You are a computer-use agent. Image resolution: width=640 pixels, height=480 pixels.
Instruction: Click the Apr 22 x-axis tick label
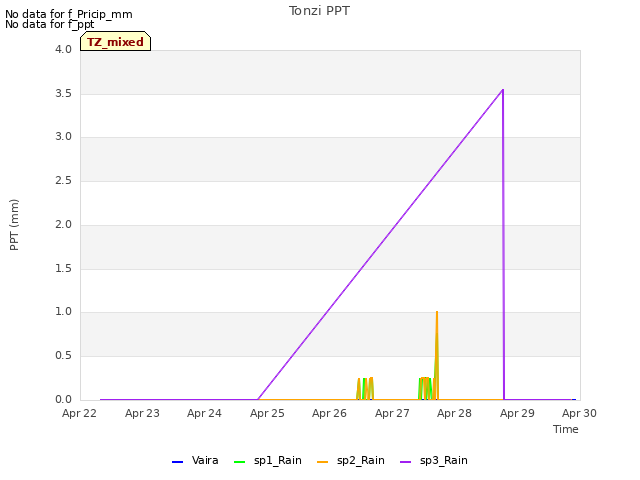pos(79,413)
